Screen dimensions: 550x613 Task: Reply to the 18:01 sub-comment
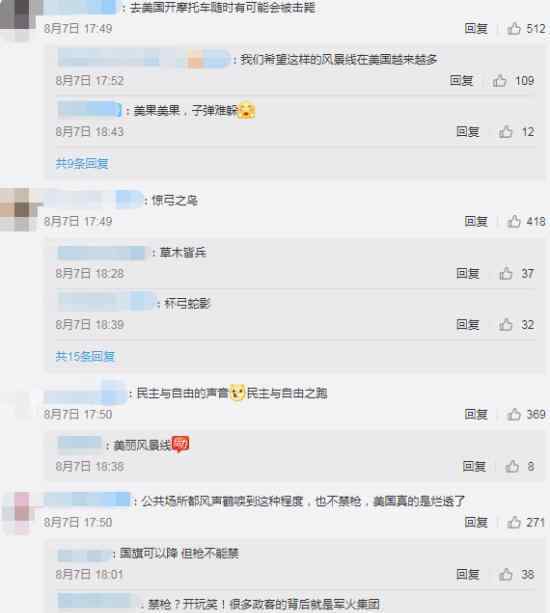tap(468, 574)
